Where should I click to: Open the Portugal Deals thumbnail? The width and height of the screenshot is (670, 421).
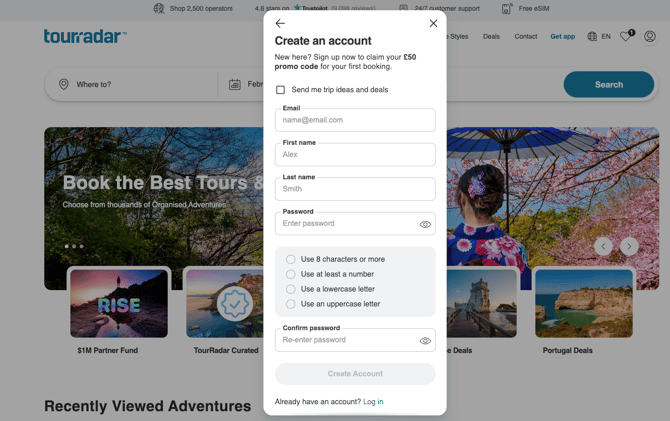pyautogui.click(x=584, y=303)
